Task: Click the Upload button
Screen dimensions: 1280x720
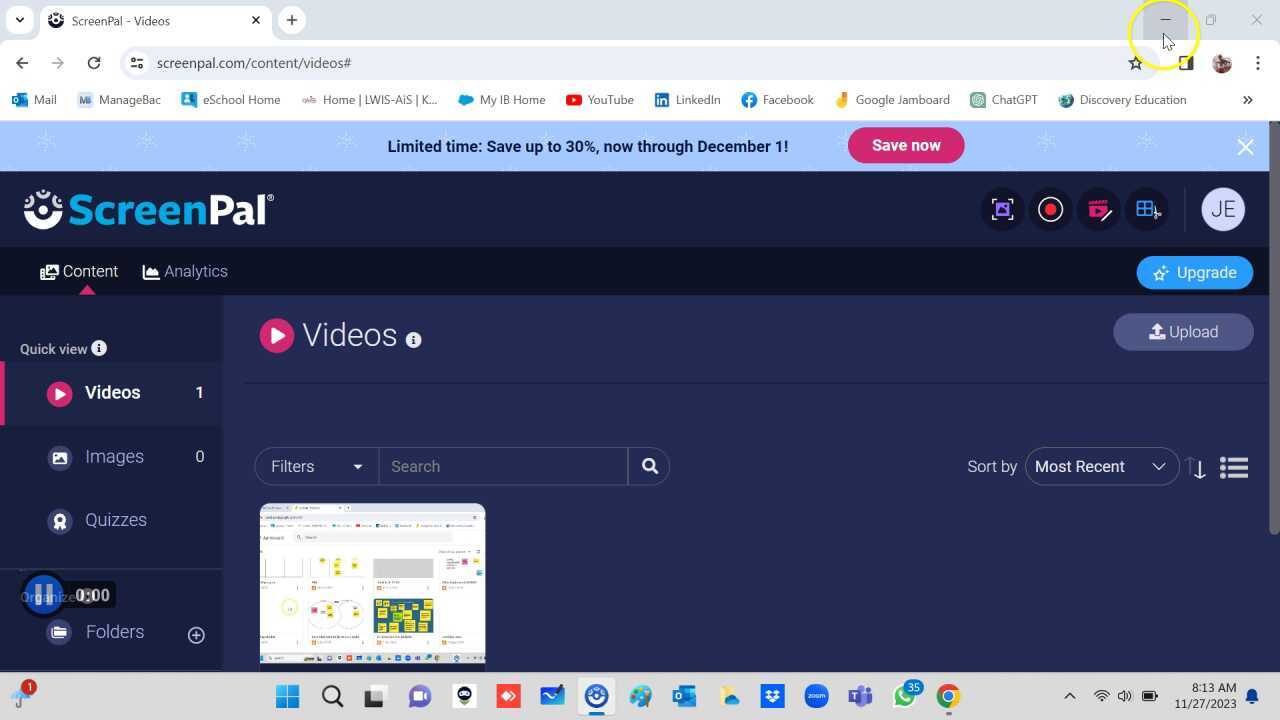Action: (x=1183, y=332)
